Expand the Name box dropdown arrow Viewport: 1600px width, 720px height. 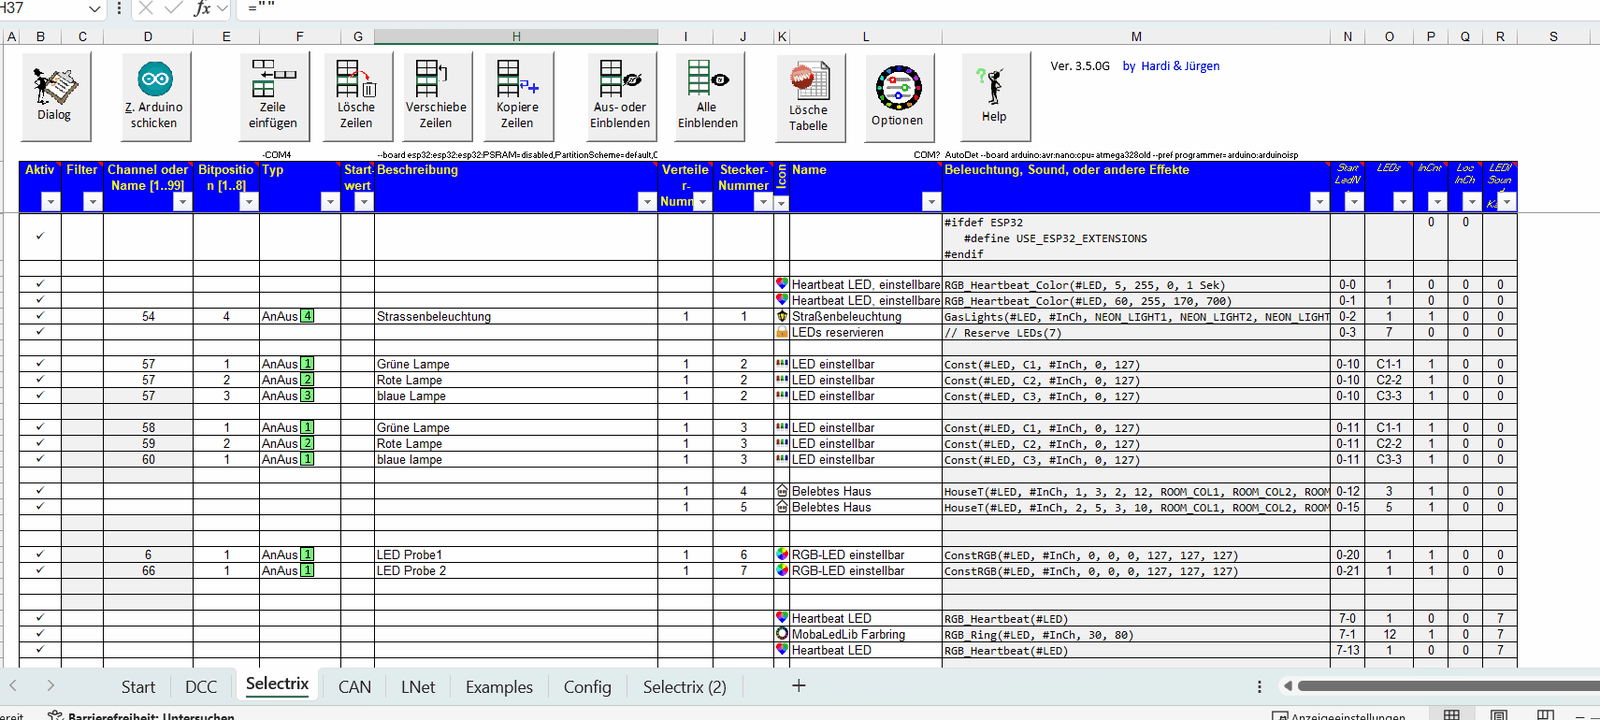[x=95, y=9]
